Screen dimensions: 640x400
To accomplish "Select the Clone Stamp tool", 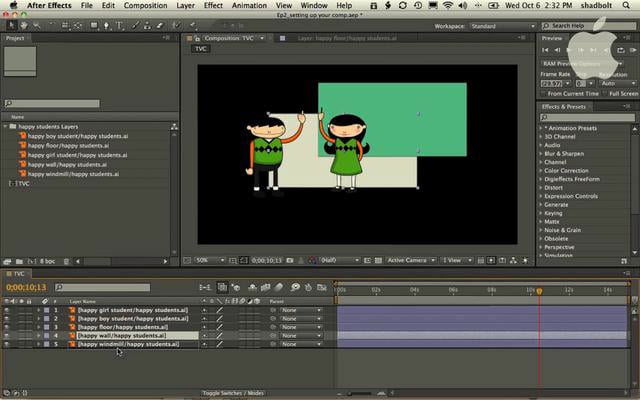I will click(147, 25).
